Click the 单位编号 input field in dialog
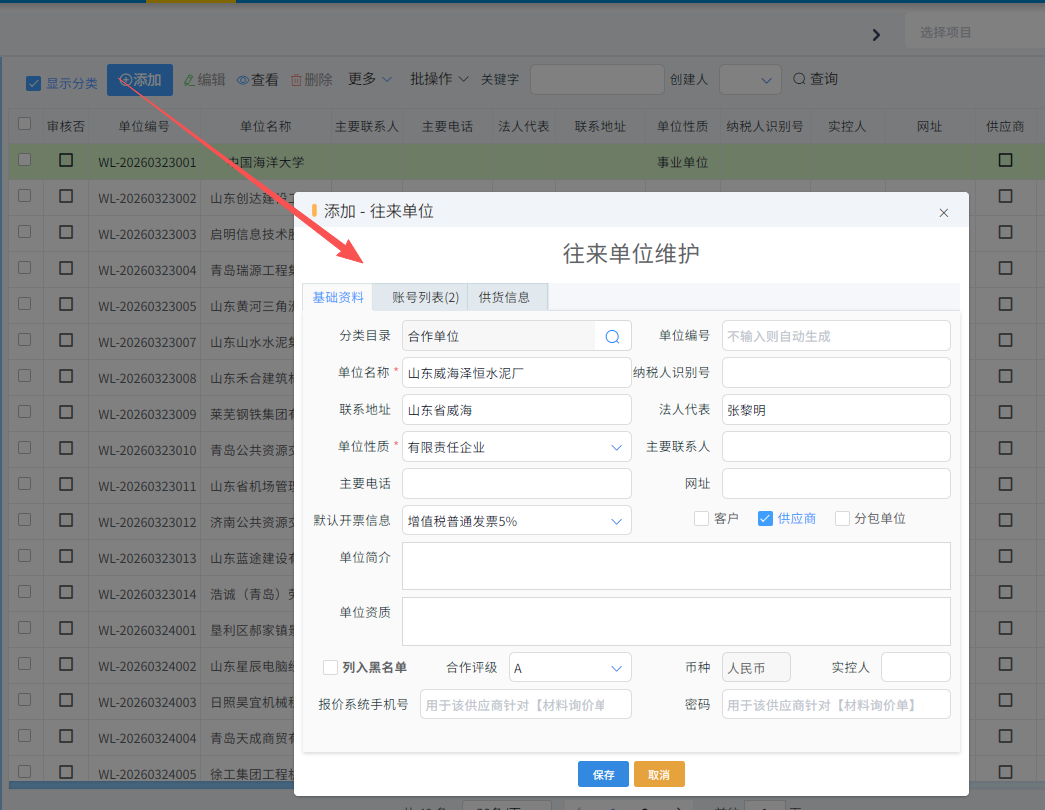This screenshot has width=1045, height=810. point(836,336)
